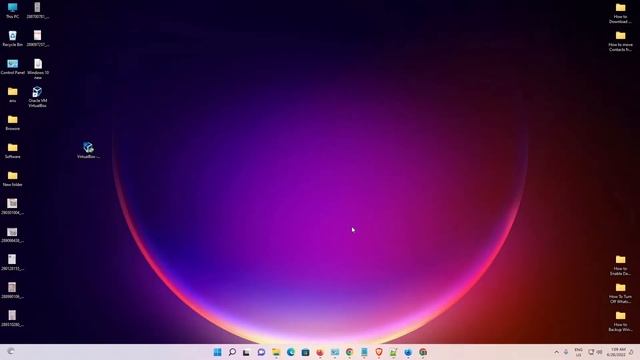Select How to Backup Windows folder

[620, 321]
